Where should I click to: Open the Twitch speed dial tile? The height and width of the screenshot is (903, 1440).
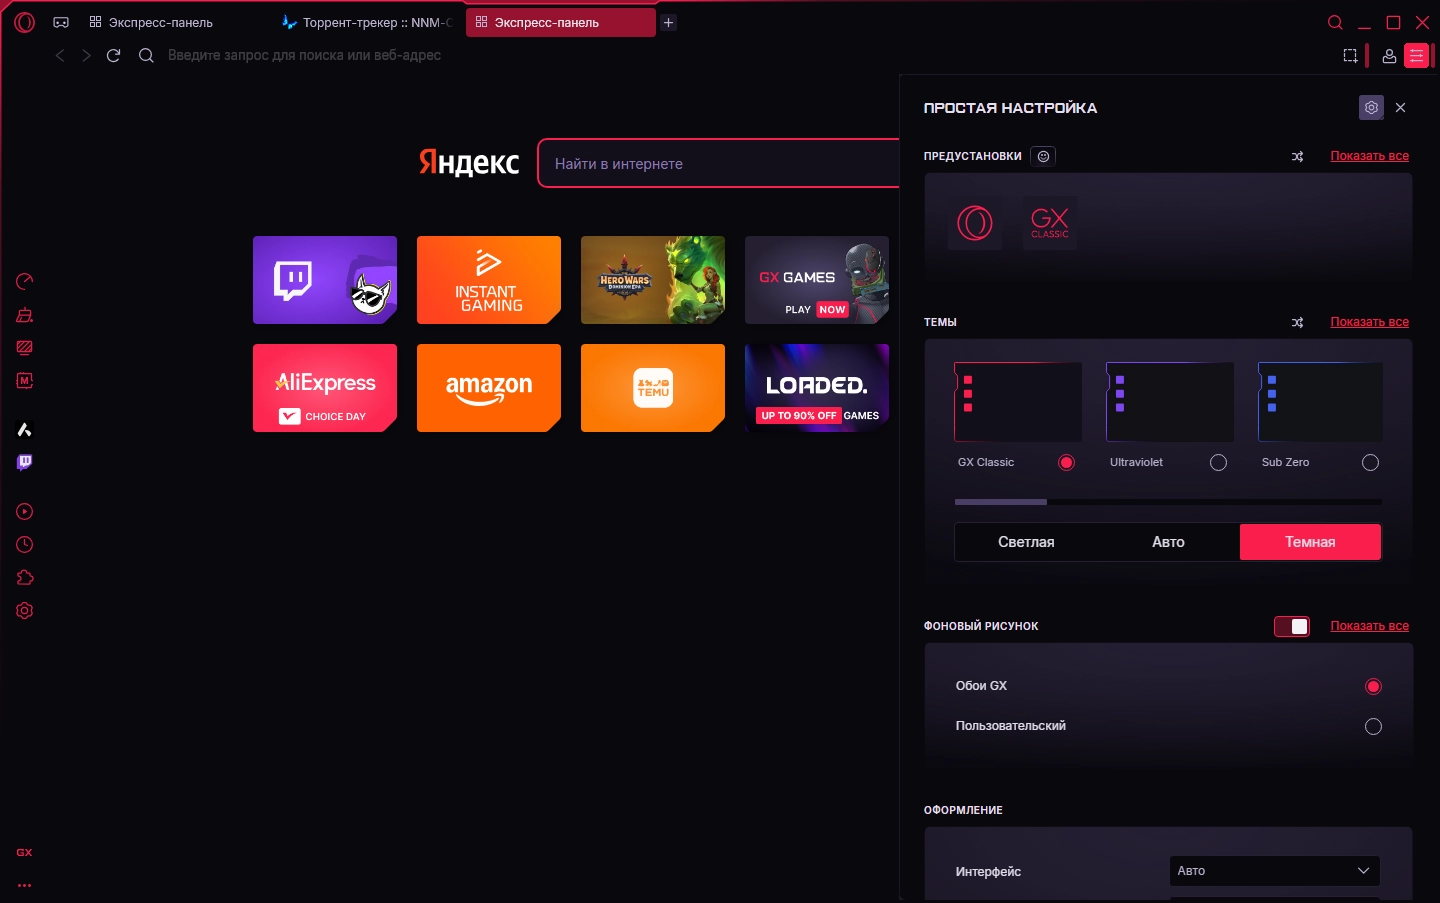[325, 280]
